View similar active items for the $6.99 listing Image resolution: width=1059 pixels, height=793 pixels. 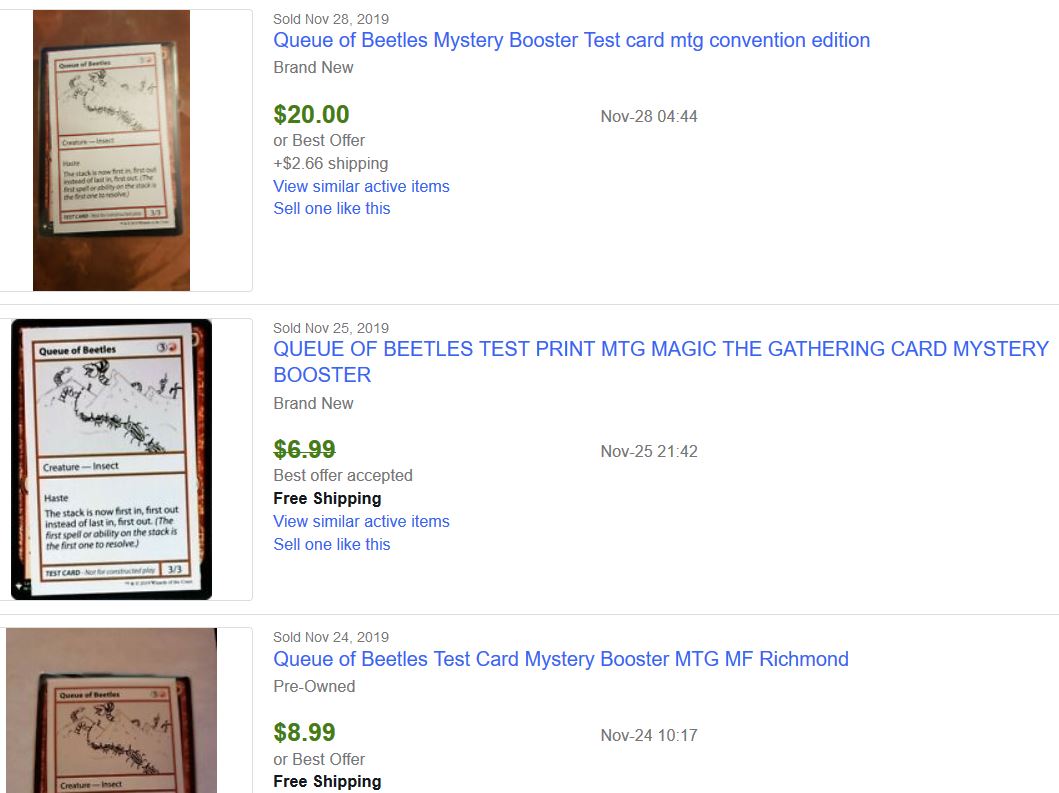click(x=361, y=521)
